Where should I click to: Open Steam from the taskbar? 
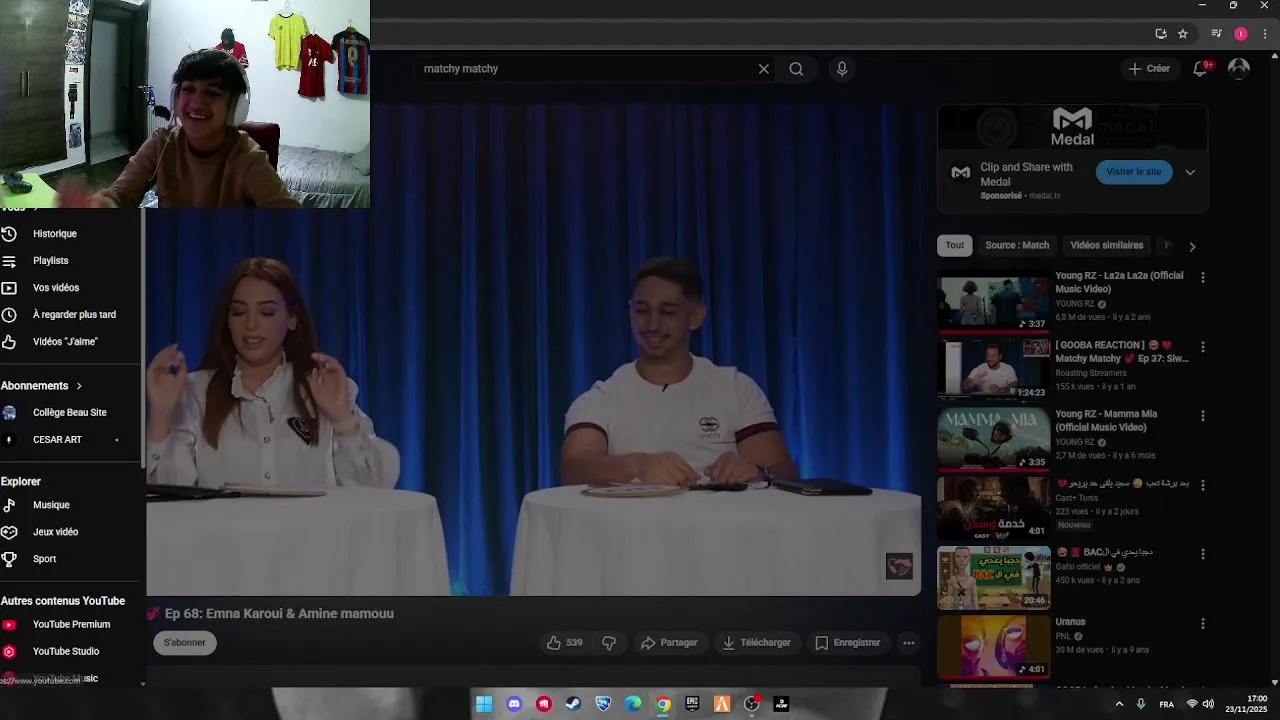click(573, 704)
